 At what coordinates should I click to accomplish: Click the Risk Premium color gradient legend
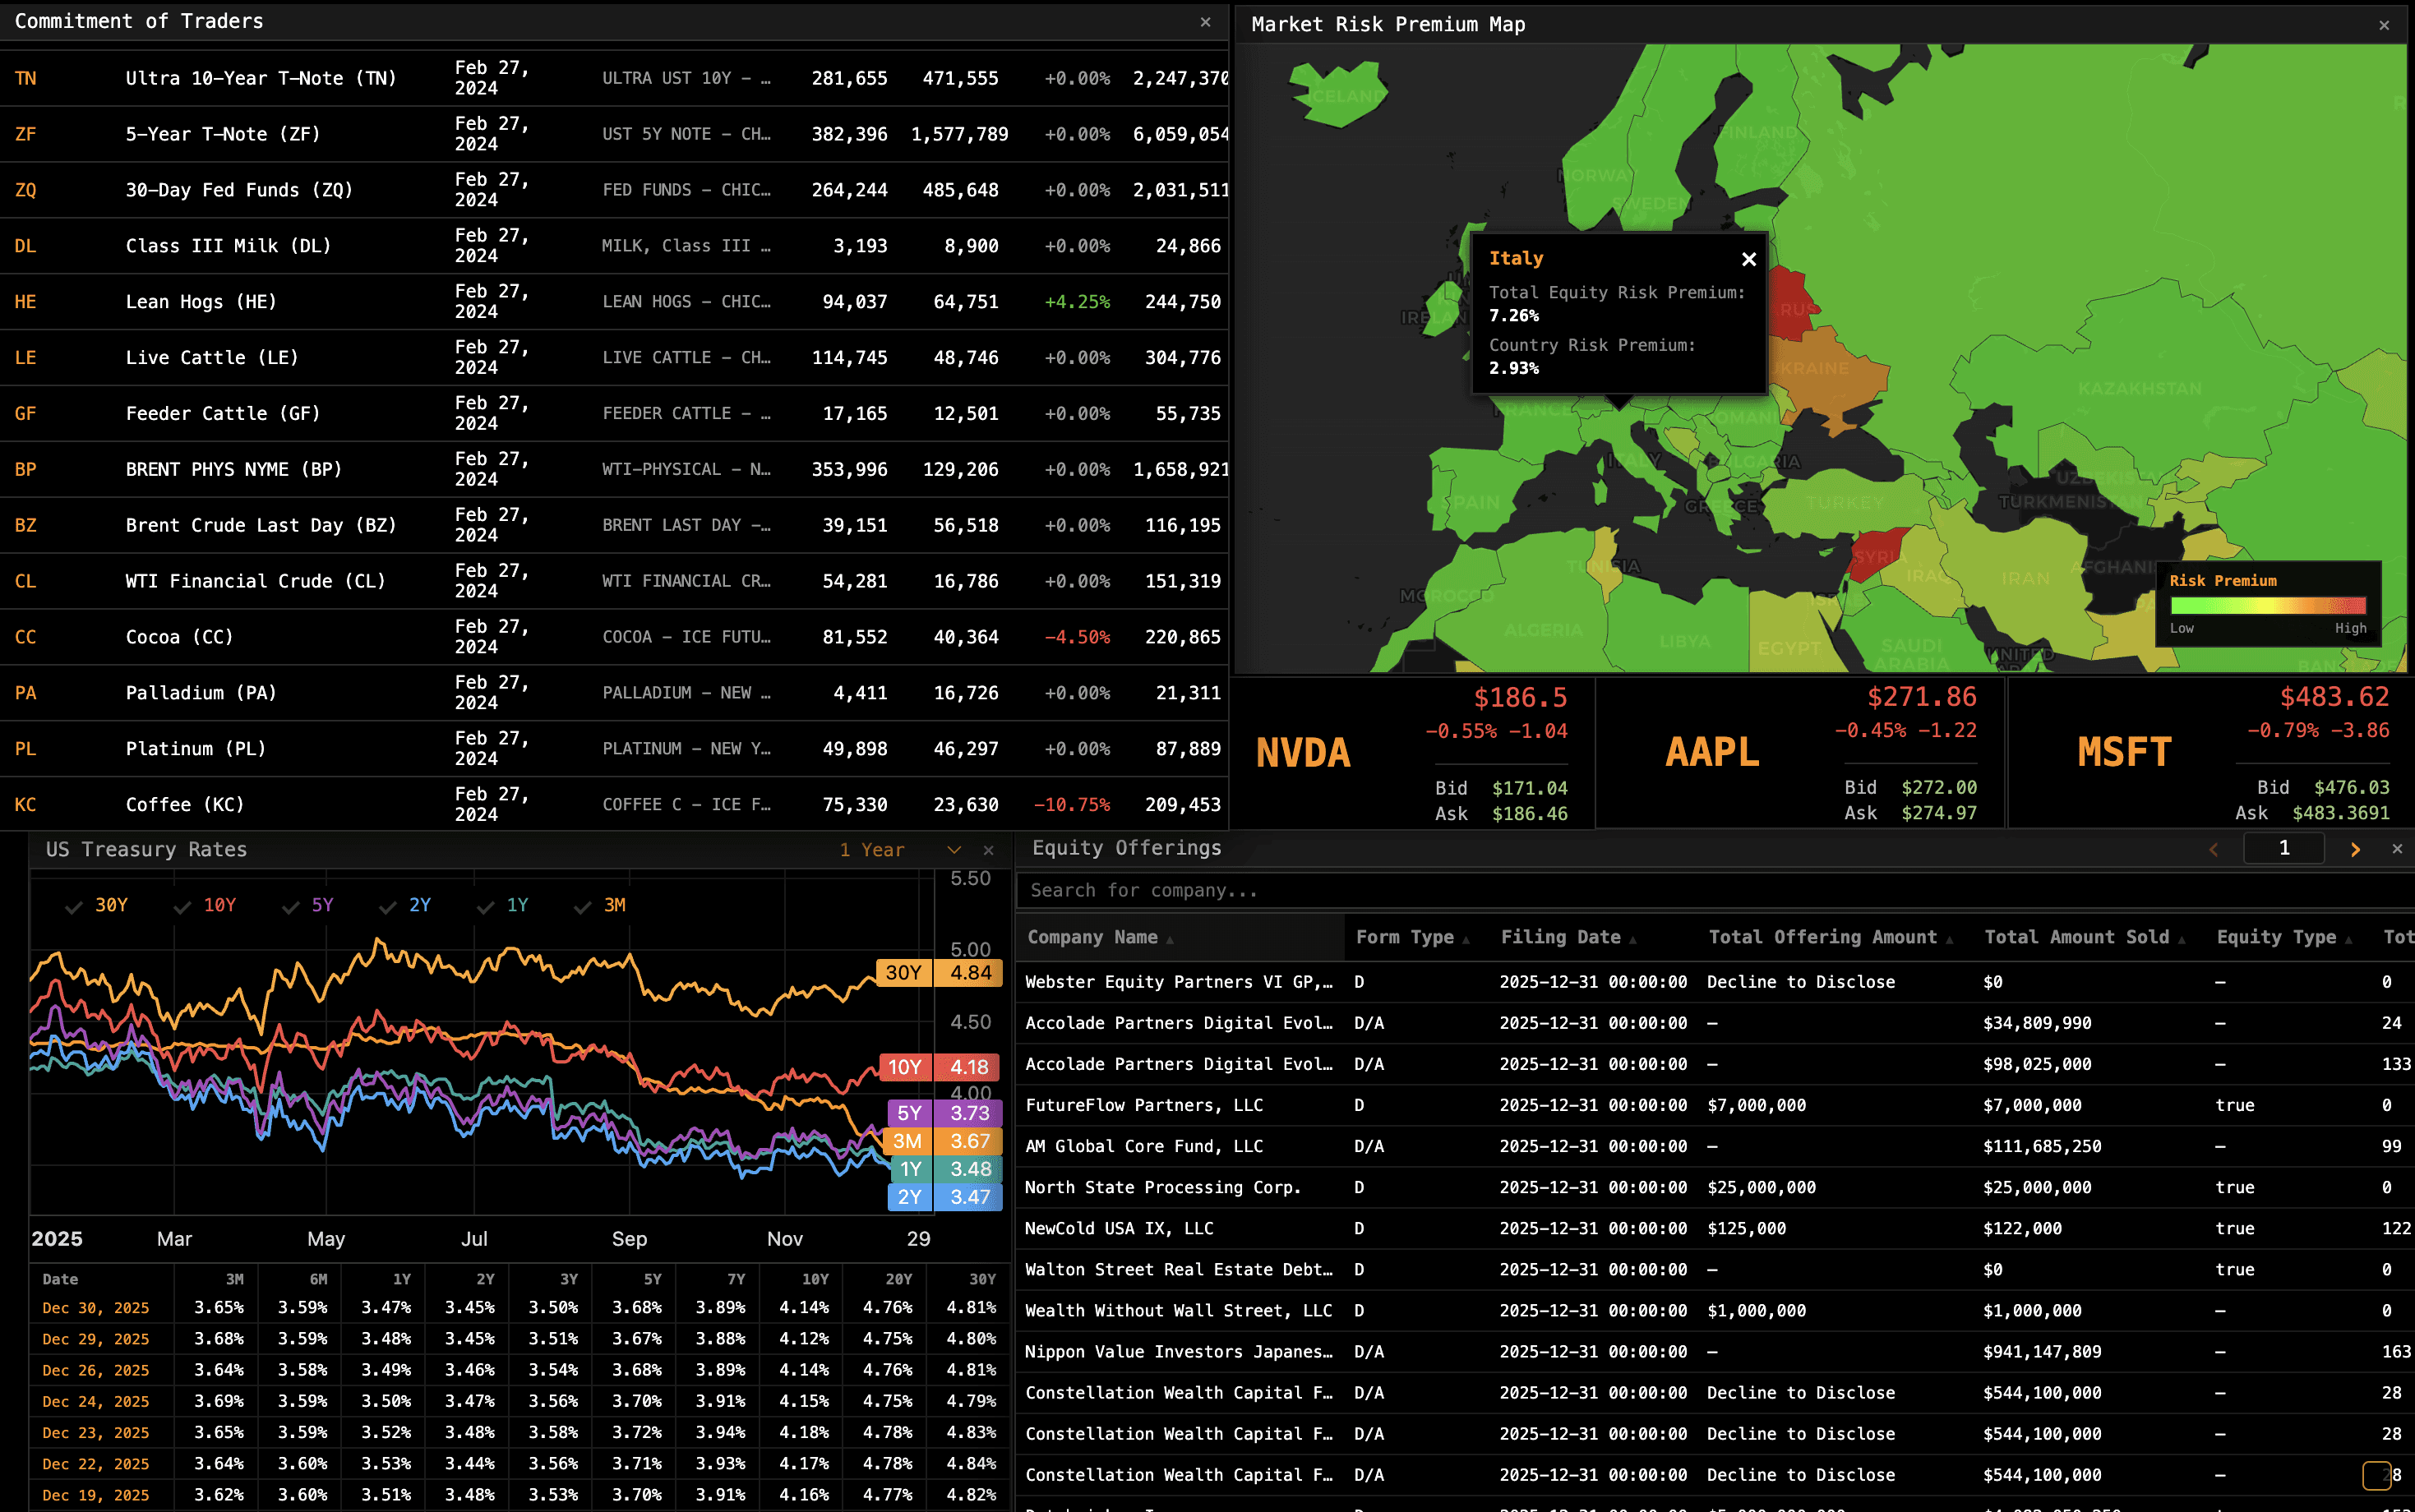pyautogui.click(x=2267, y=606)
